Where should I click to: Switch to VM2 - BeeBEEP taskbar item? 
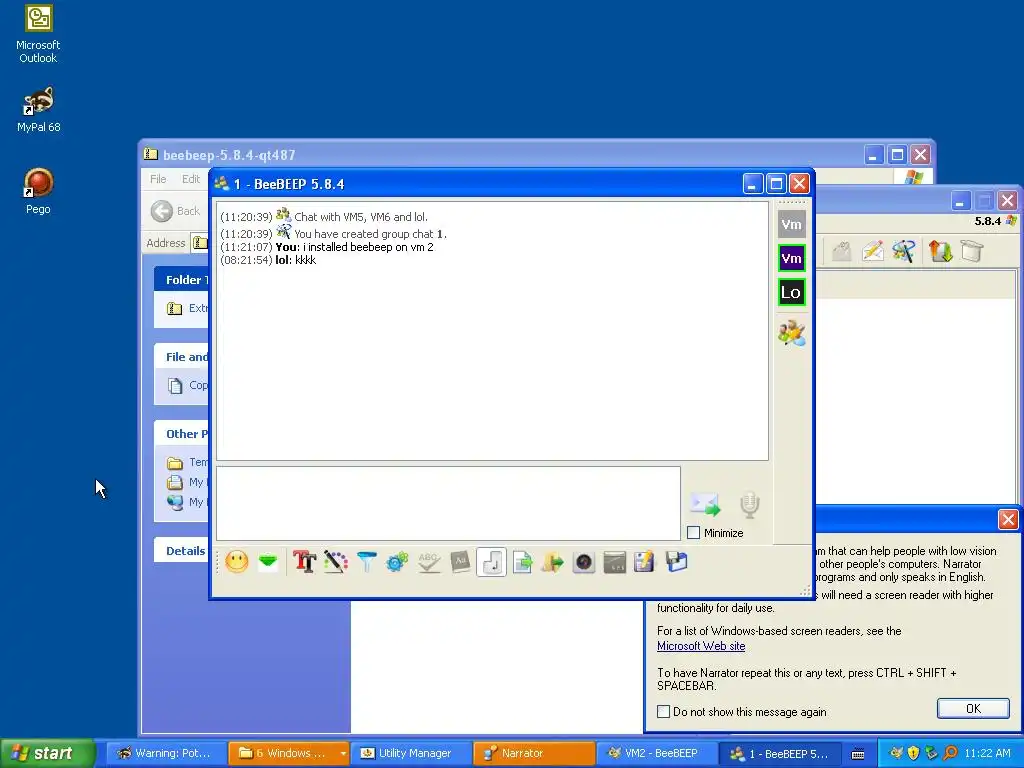(656, 754)
